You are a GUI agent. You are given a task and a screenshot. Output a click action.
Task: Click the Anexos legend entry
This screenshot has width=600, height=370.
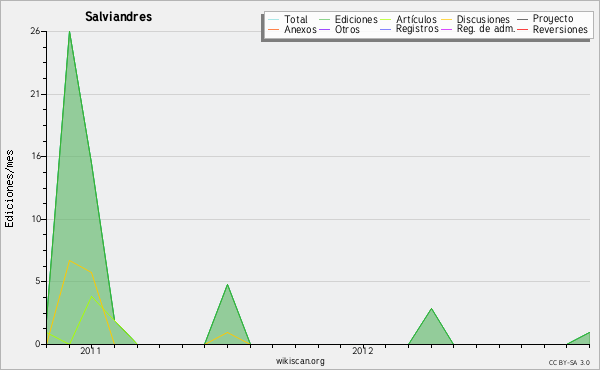point(292,29)
